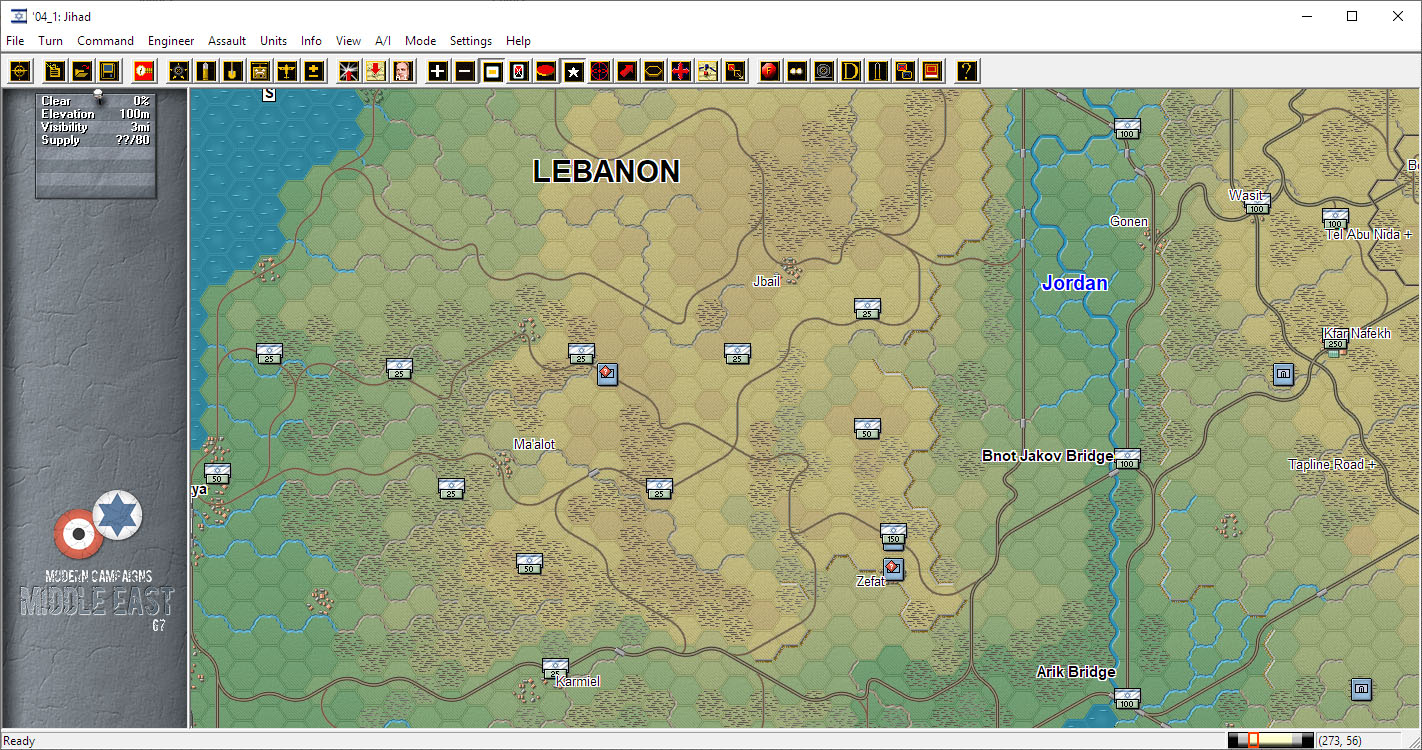The width and height of the screenshot is (1422, 750).
Task: Click the crosshair target toolbar icon
Action: [21, 71]
